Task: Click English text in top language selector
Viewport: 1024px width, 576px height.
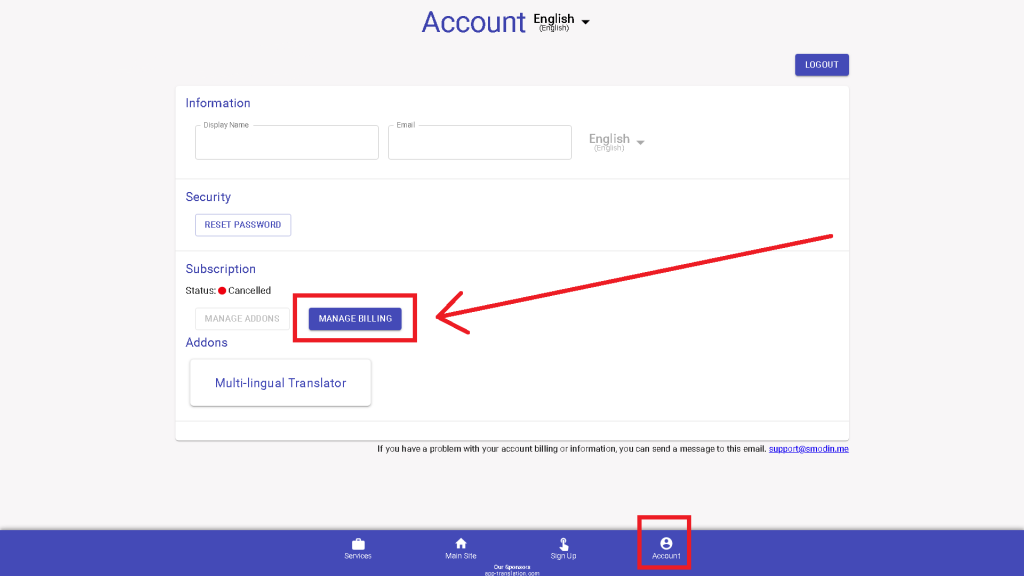Action: click(x=553, y=19)
